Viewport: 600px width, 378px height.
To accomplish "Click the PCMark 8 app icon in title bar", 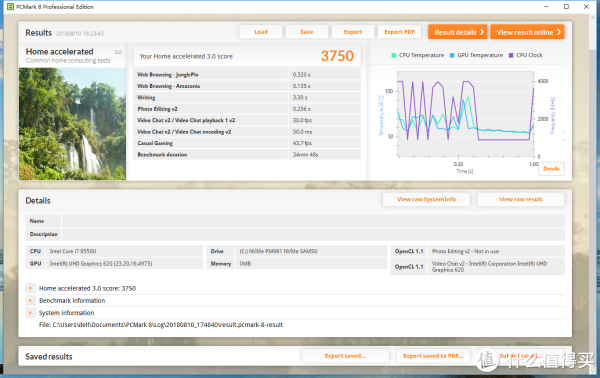I will 10,7.
